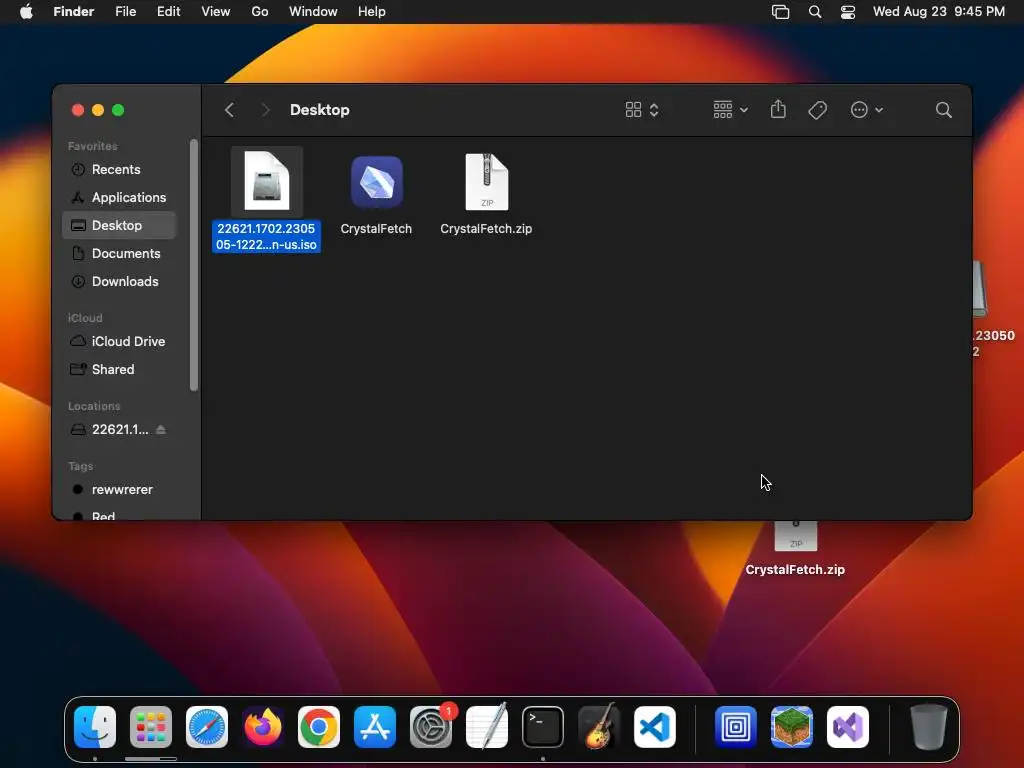Screen dimensions: 1024x768
Task: Launch Visual Studio Code from the Dock
Action: 654,726
